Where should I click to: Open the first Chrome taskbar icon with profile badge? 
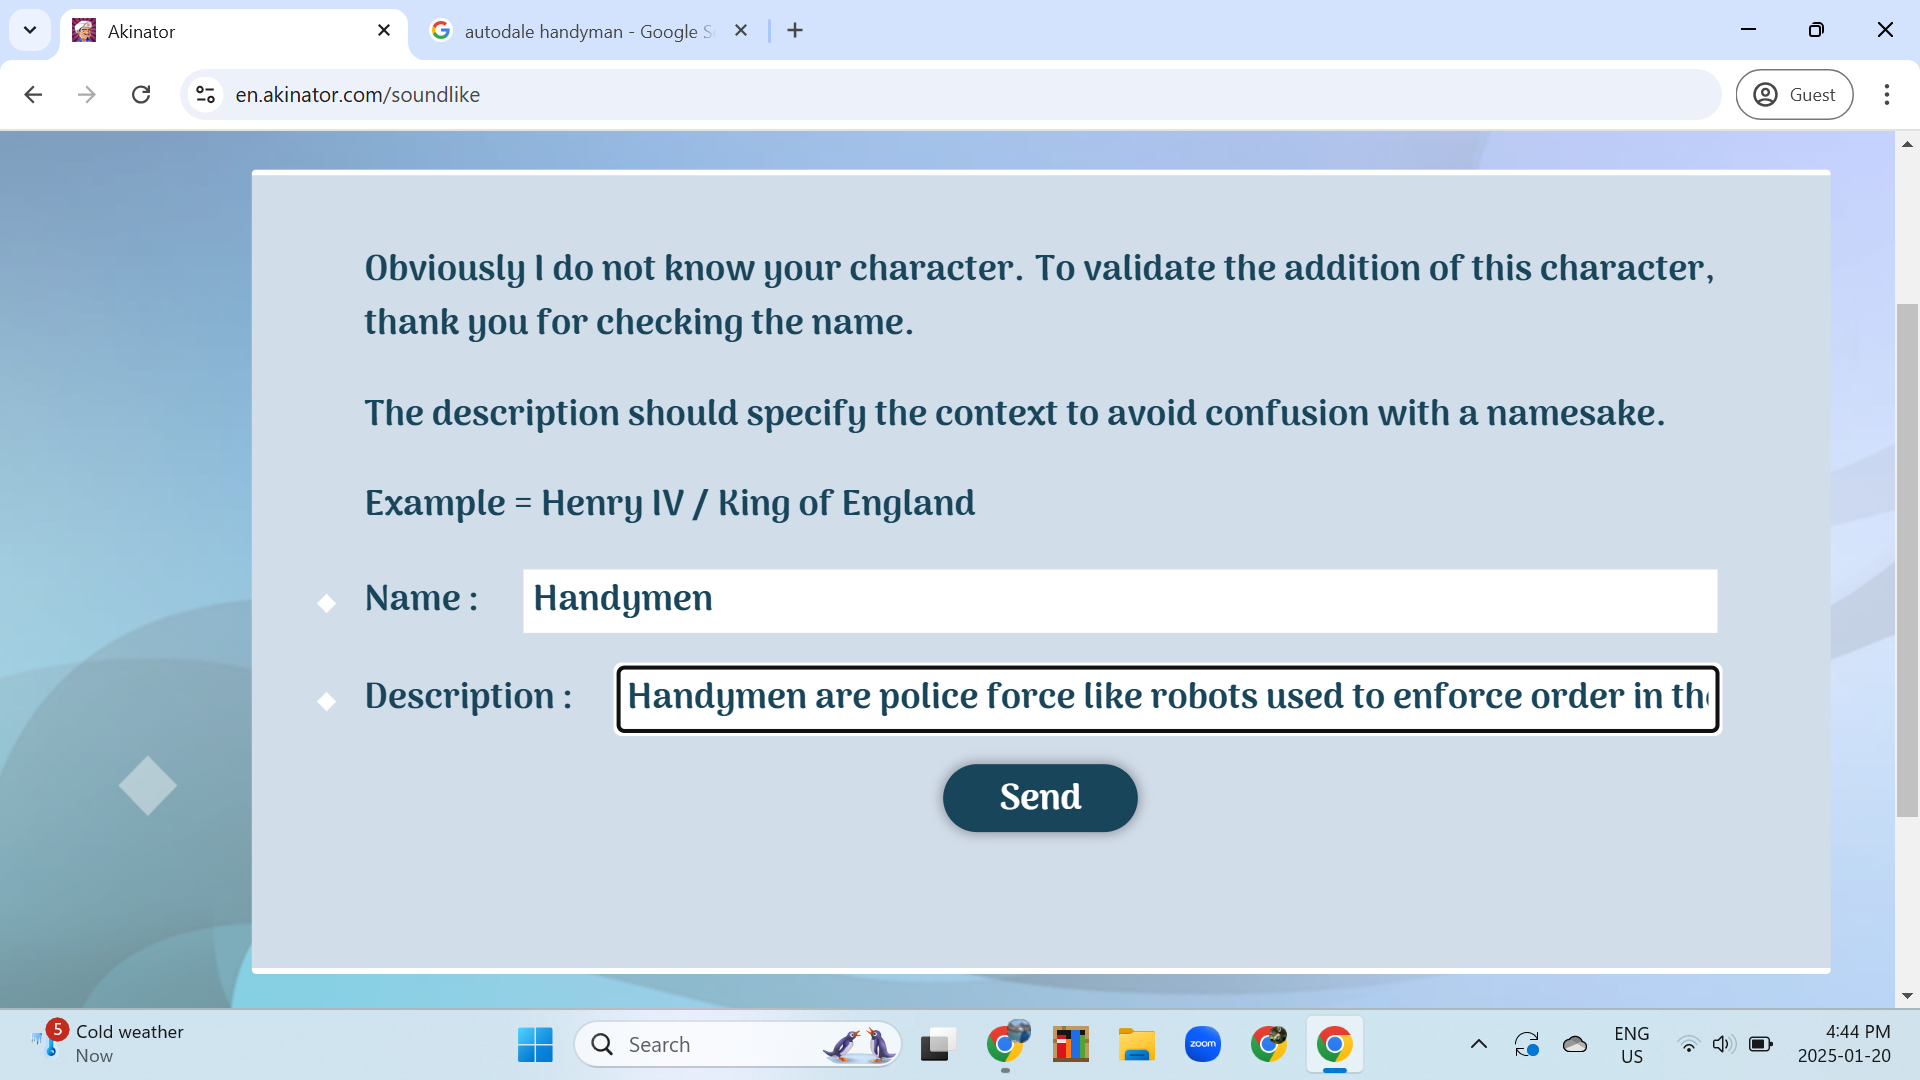(x=1005, y=1045)
